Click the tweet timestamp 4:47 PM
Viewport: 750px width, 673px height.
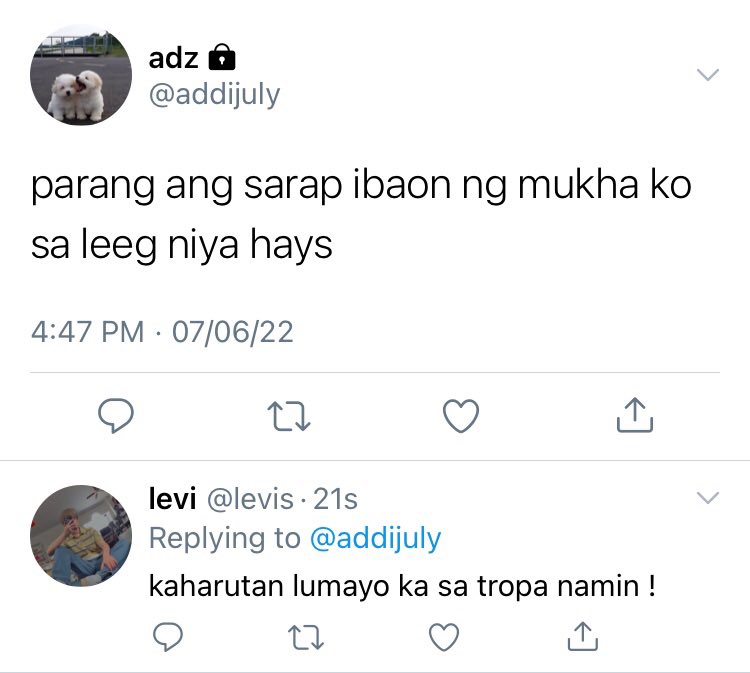coord(88,332)
